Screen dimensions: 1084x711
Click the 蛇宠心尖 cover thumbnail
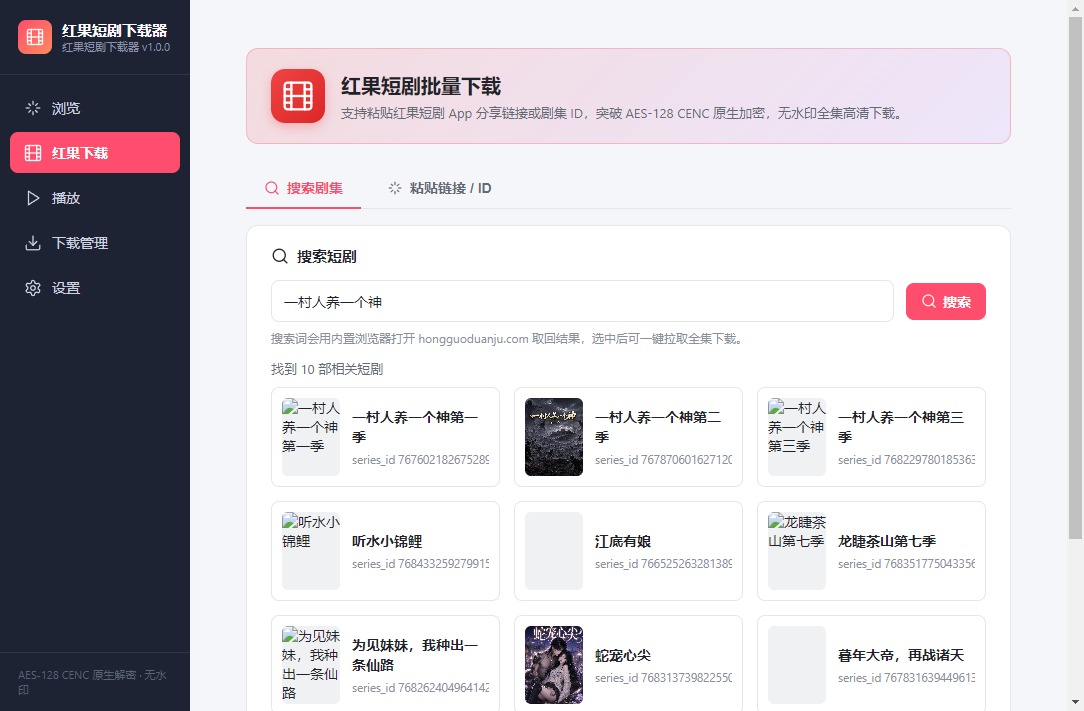click(x=554, y=665)
